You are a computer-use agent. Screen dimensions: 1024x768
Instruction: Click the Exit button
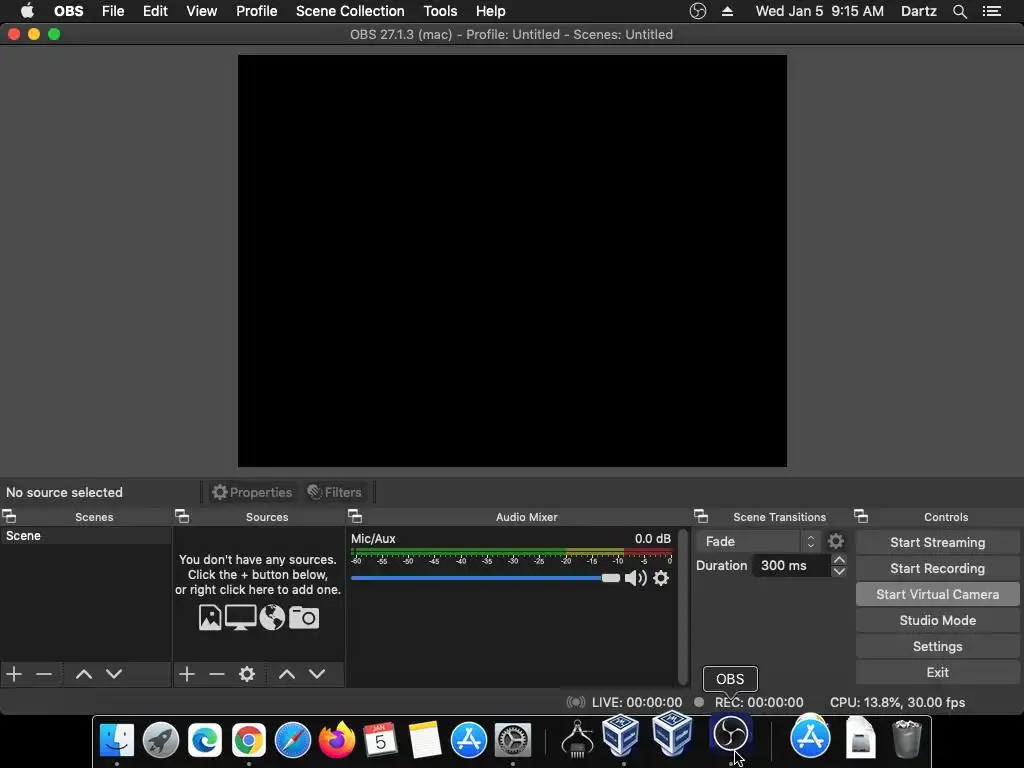click(x=937, y=672)
